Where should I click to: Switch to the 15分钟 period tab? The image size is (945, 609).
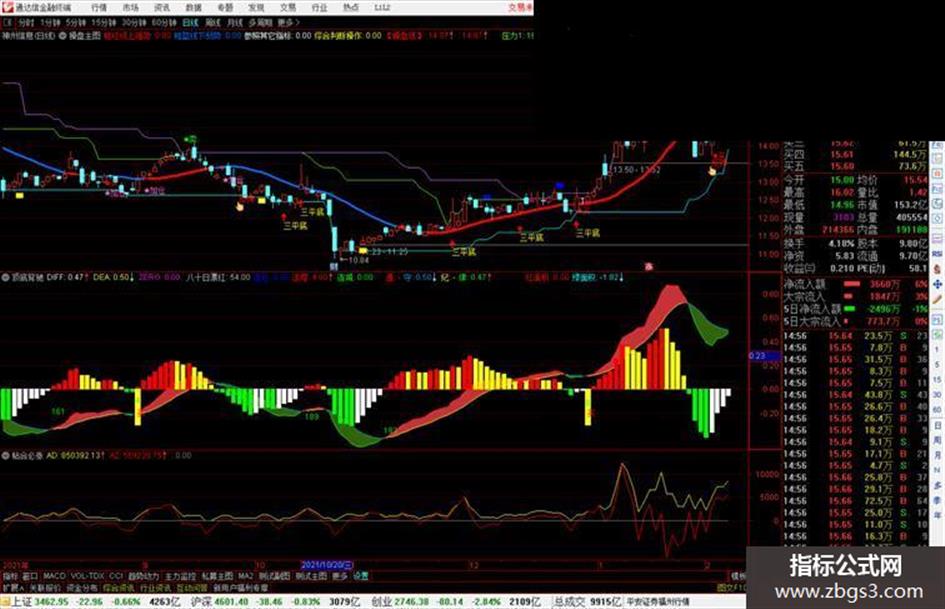(104, 22)
